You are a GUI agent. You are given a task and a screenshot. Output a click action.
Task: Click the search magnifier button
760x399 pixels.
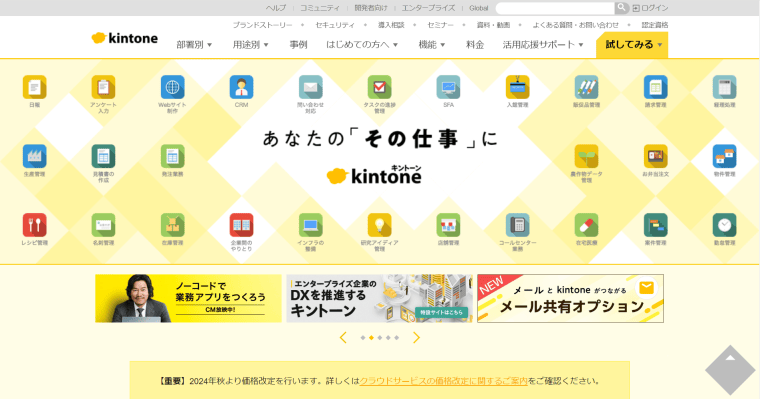pos(621,8)
